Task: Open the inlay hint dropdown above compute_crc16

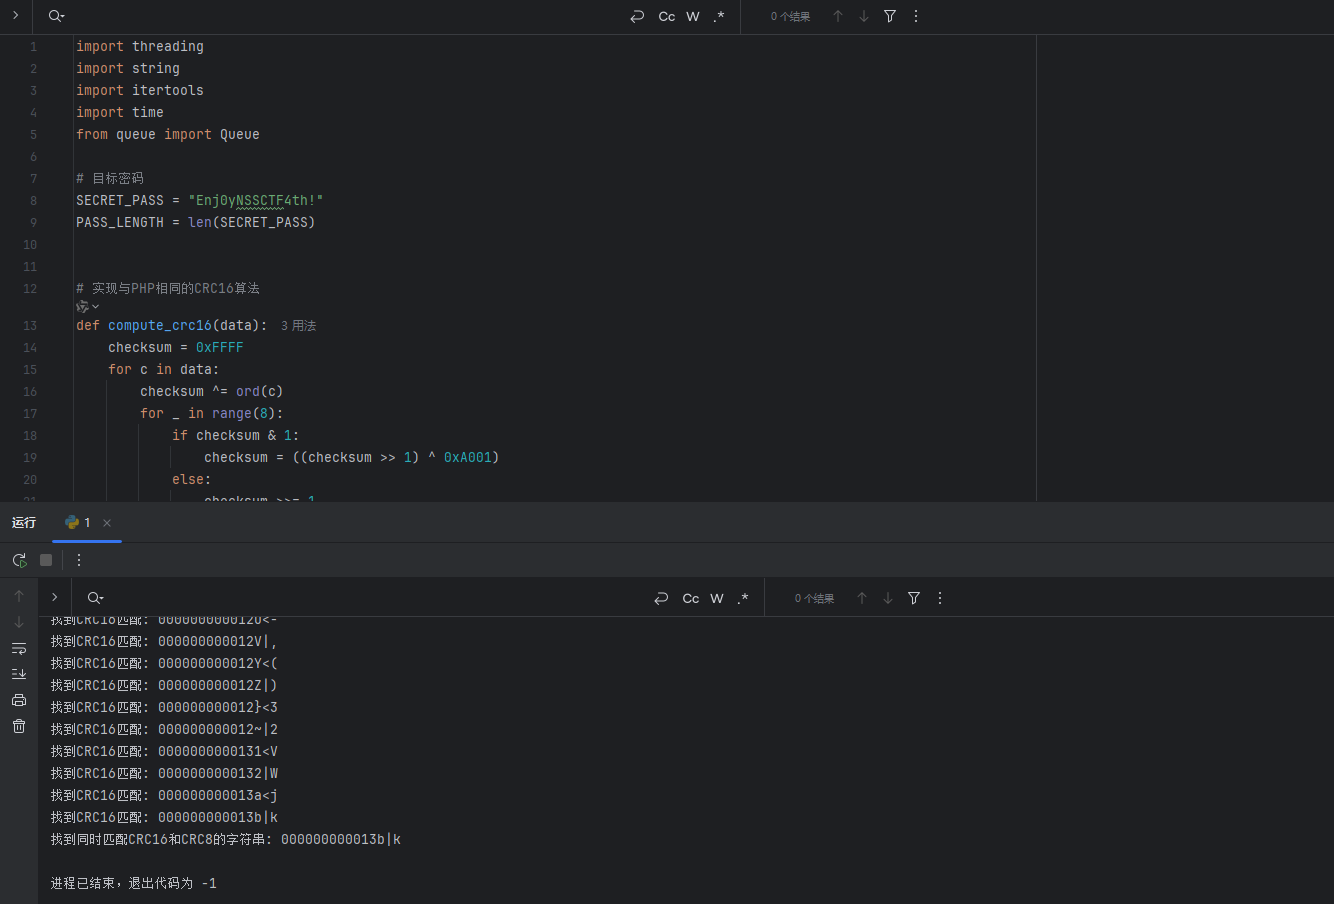Action: 88,306
